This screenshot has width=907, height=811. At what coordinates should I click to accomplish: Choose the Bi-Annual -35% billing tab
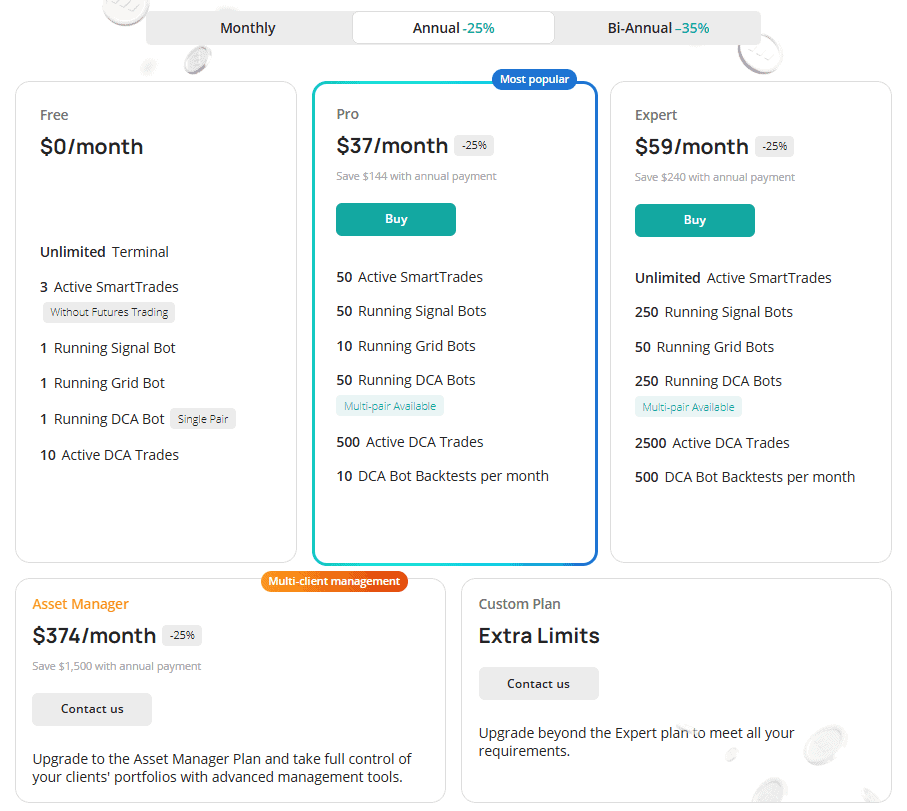coord(658,28)
